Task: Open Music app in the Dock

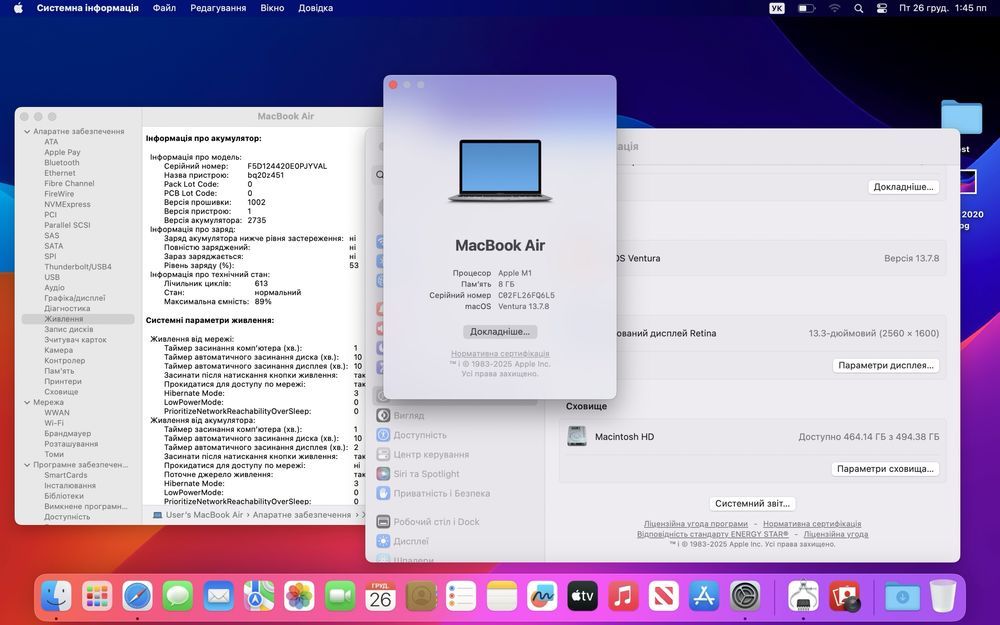Action: point(623,596)
